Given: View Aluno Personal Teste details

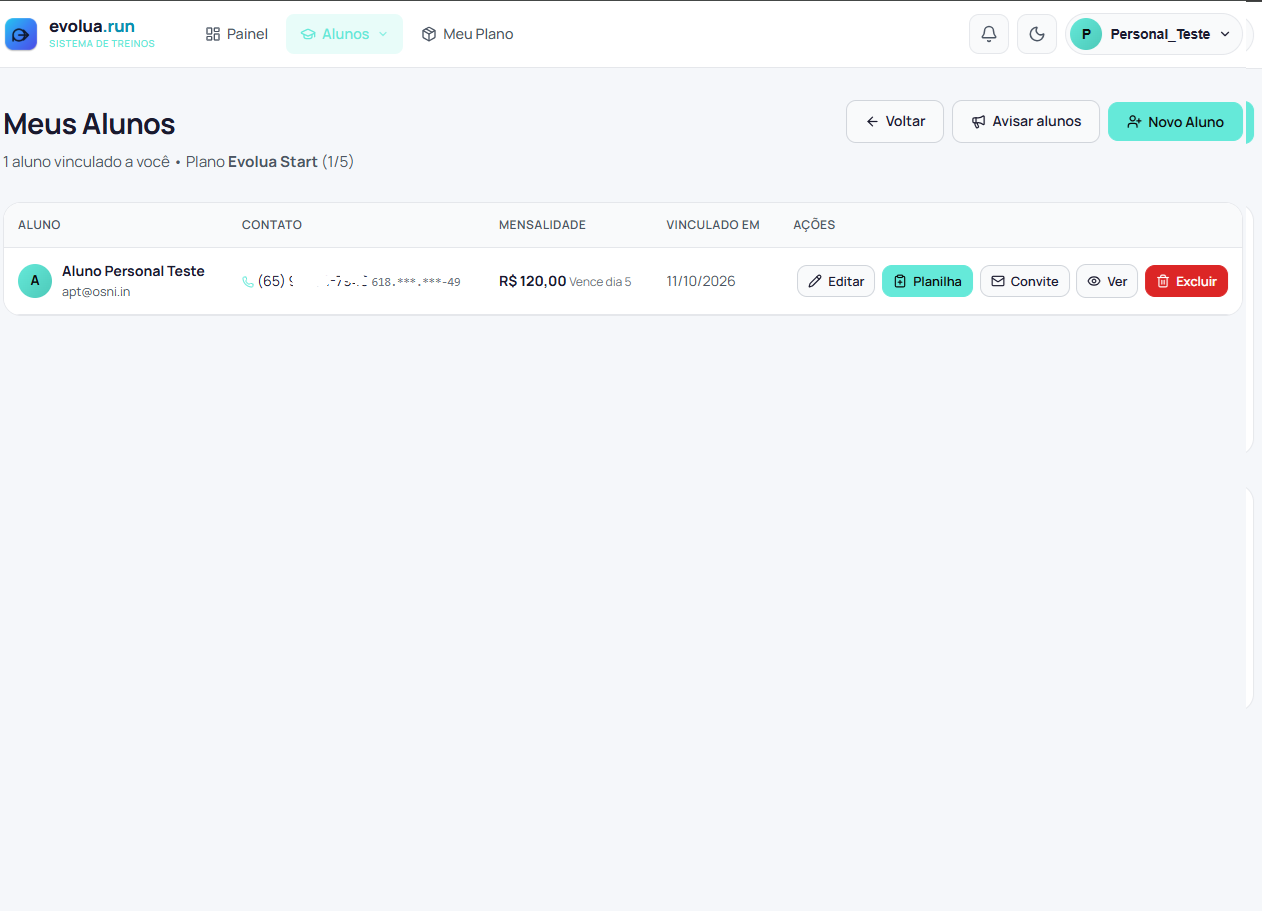Looking at the screenshot, I should 1107,281.
